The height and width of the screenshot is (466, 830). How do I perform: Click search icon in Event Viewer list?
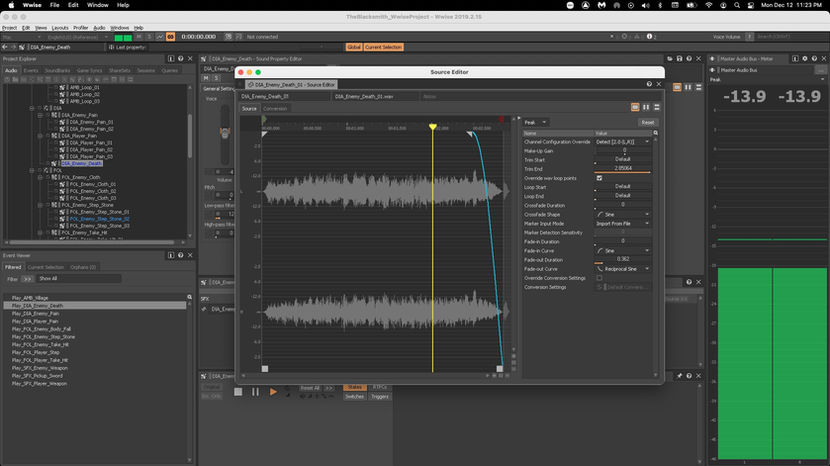(x=190, y=297)
